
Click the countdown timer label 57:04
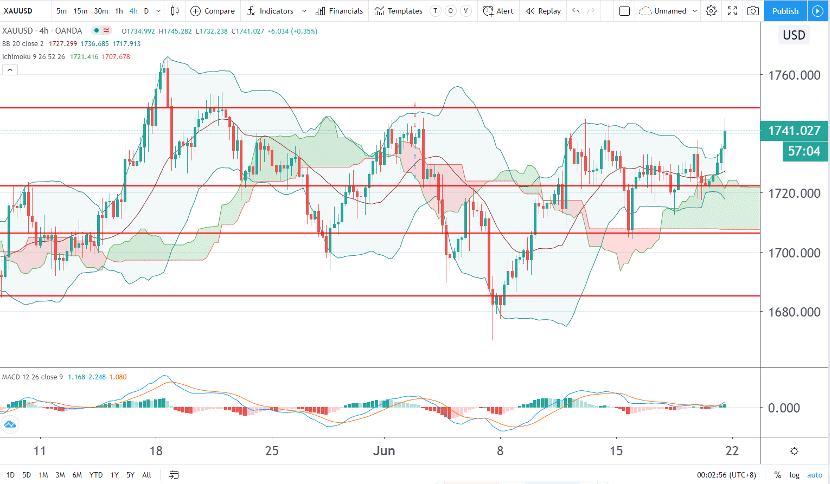click(804, 151)
